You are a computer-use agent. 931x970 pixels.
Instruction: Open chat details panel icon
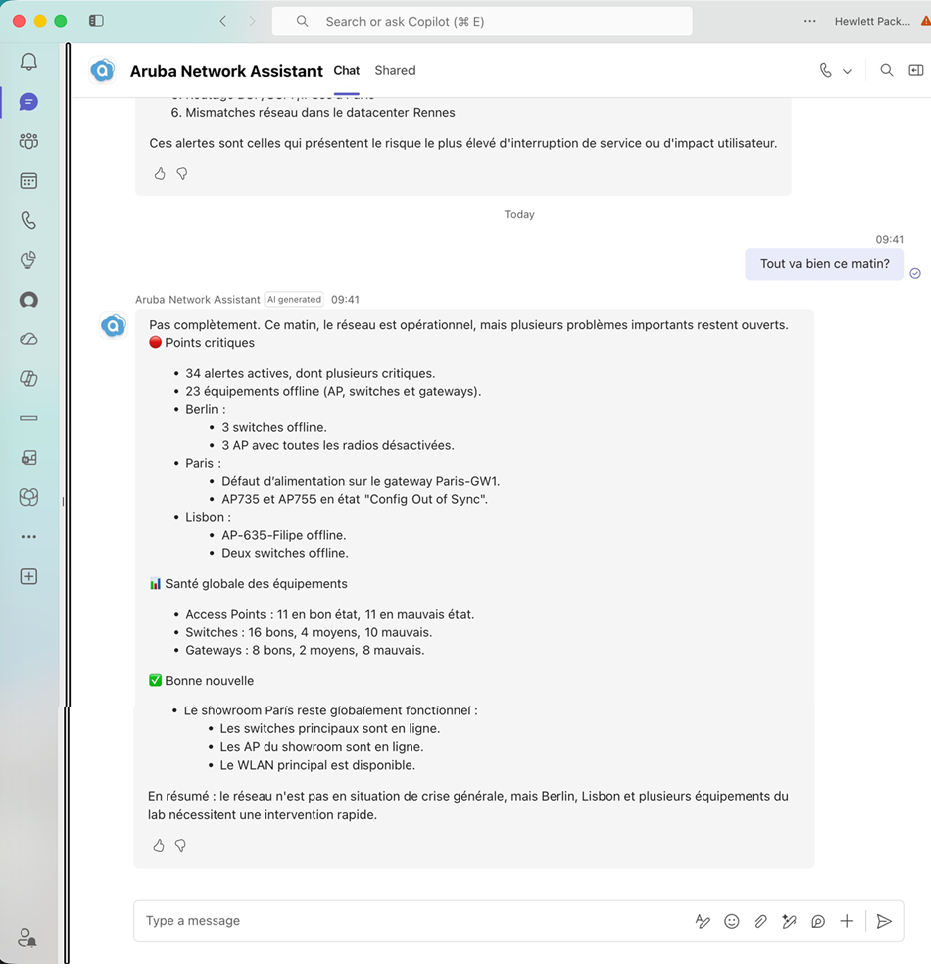tap(916, 71)
